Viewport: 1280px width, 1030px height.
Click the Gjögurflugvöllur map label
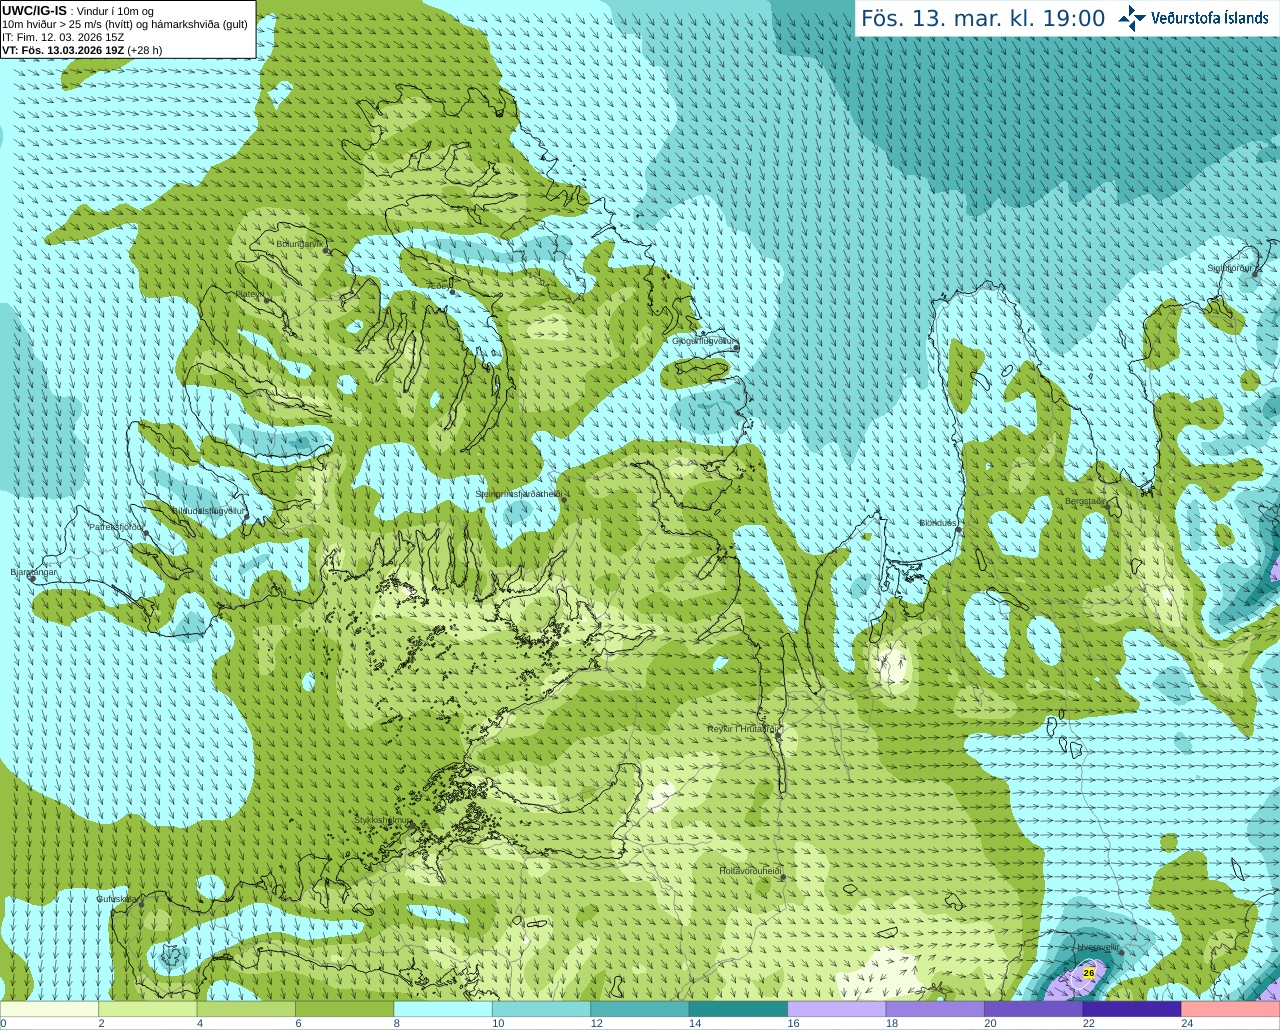point(703,341)
